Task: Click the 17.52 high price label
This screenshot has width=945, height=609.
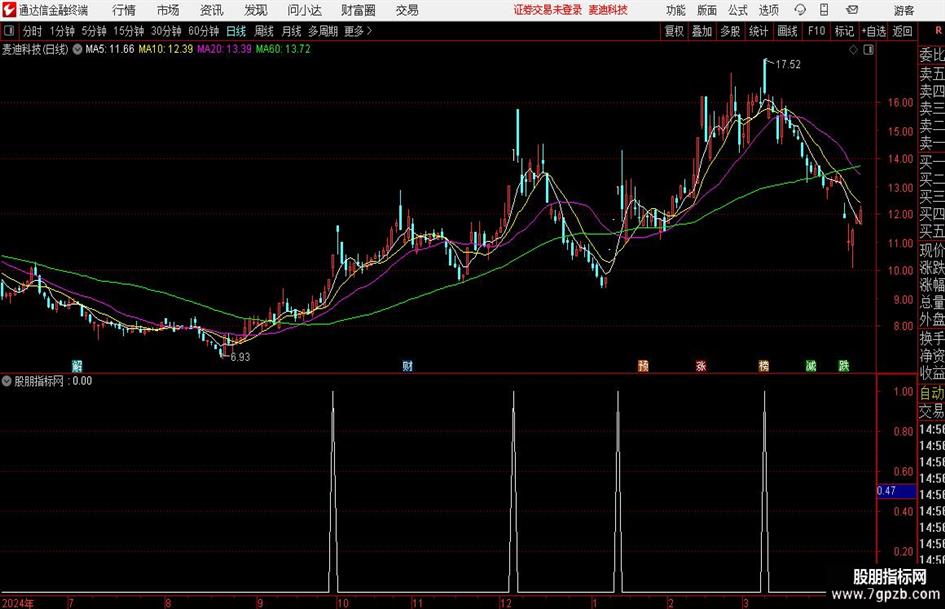Action: click(x=788, y=65)
